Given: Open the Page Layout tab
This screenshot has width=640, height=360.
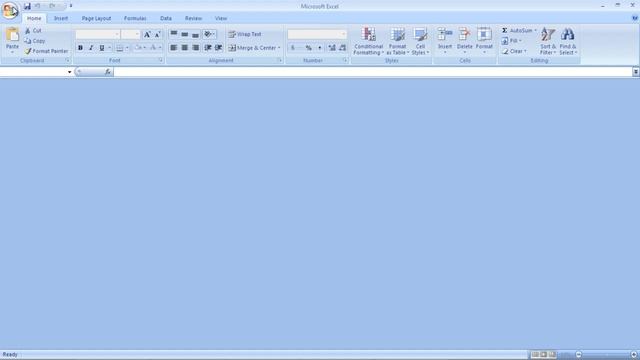Looking at the screenshot, I should (96, 18).
